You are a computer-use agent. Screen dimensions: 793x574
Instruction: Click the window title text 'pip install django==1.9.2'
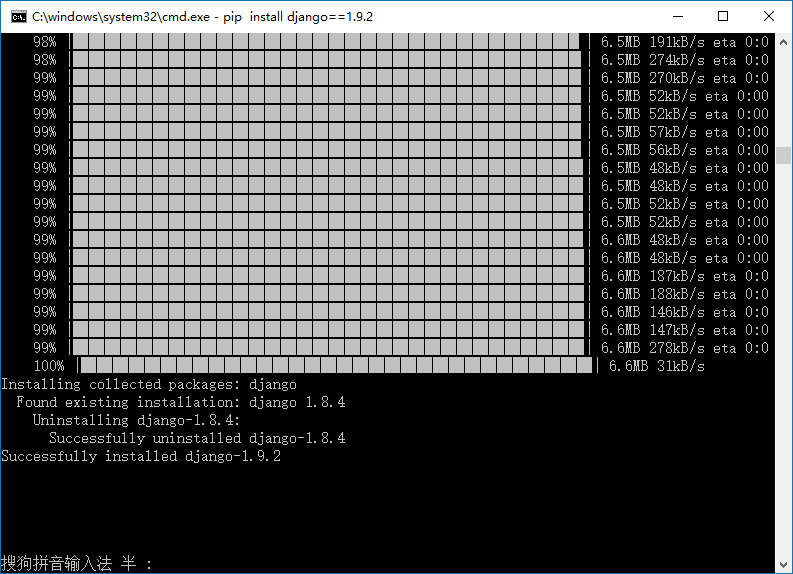(298, 17)
